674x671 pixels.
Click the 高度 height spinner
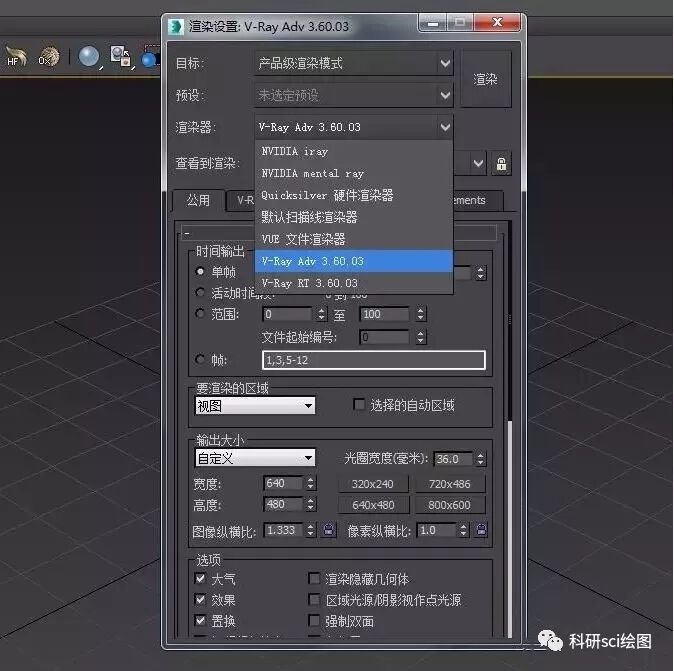[x=311, y=504]
